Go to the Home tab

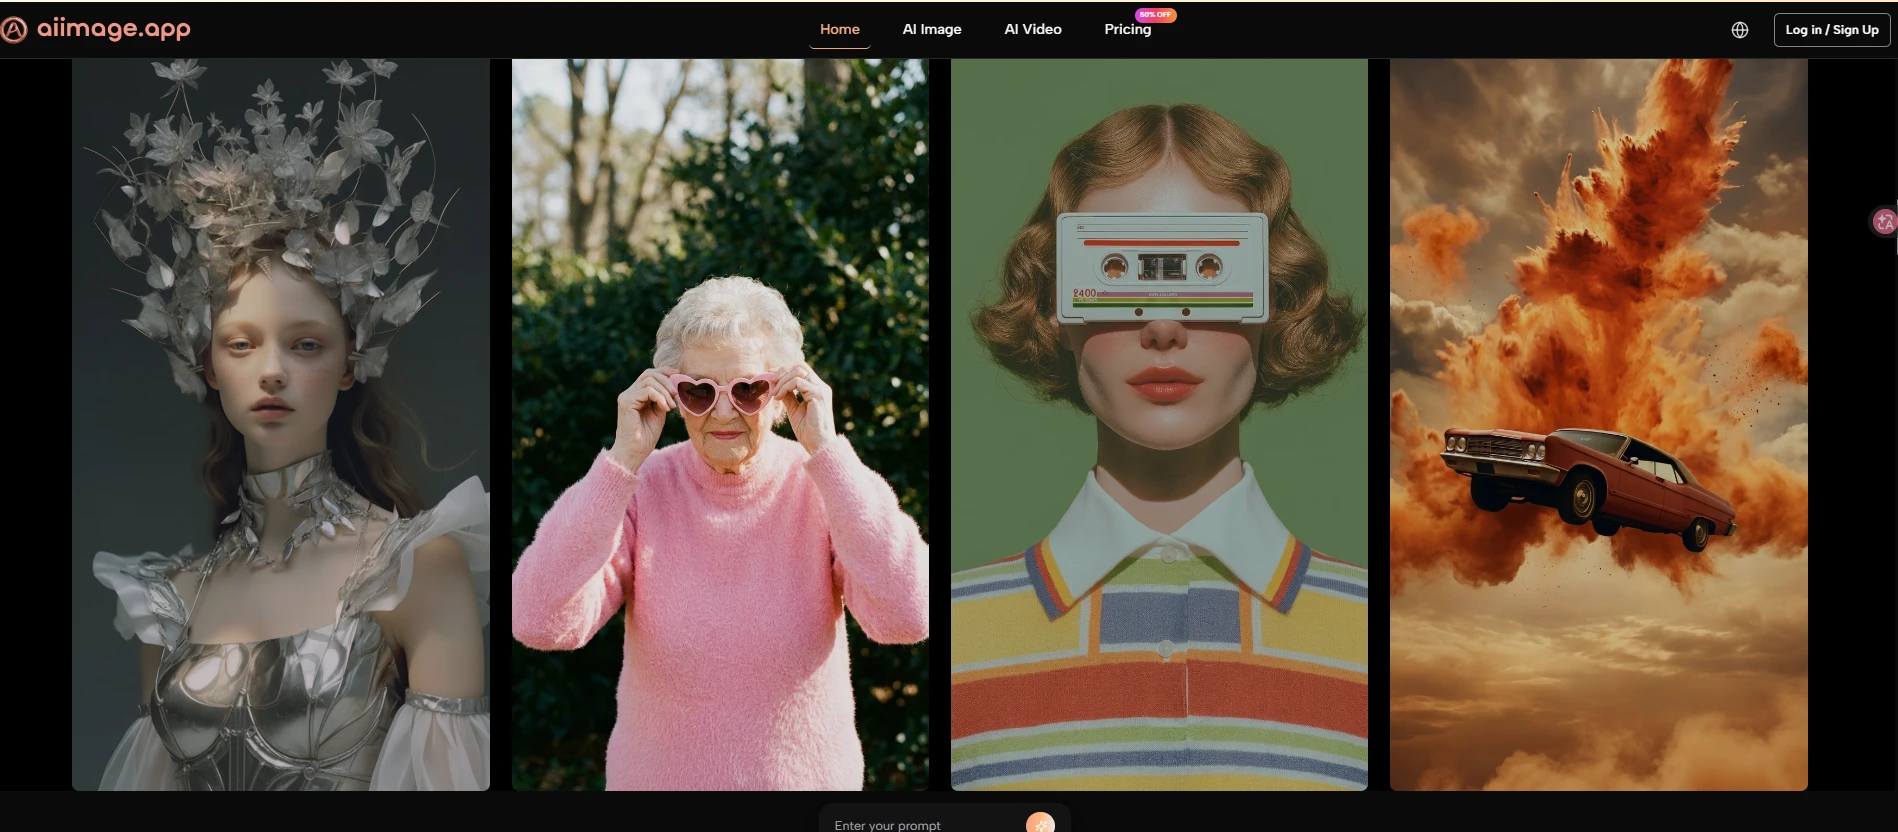coord(839,30)
